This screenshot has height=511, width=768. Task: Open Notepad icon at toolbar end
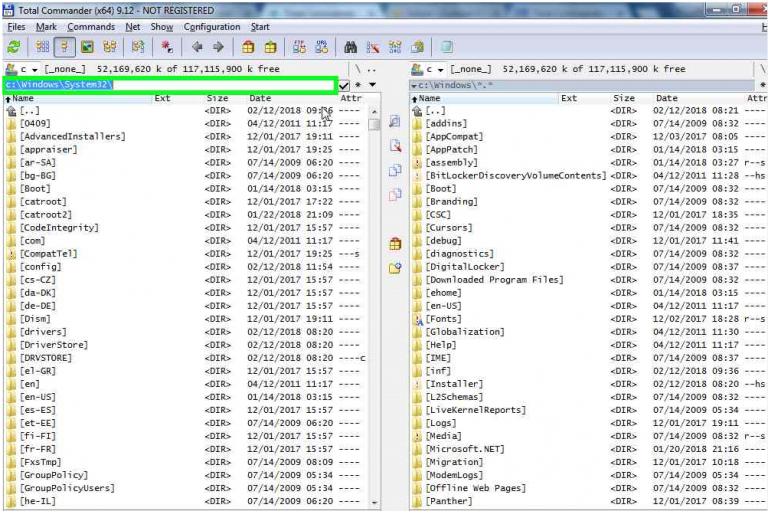click(446, 47)
